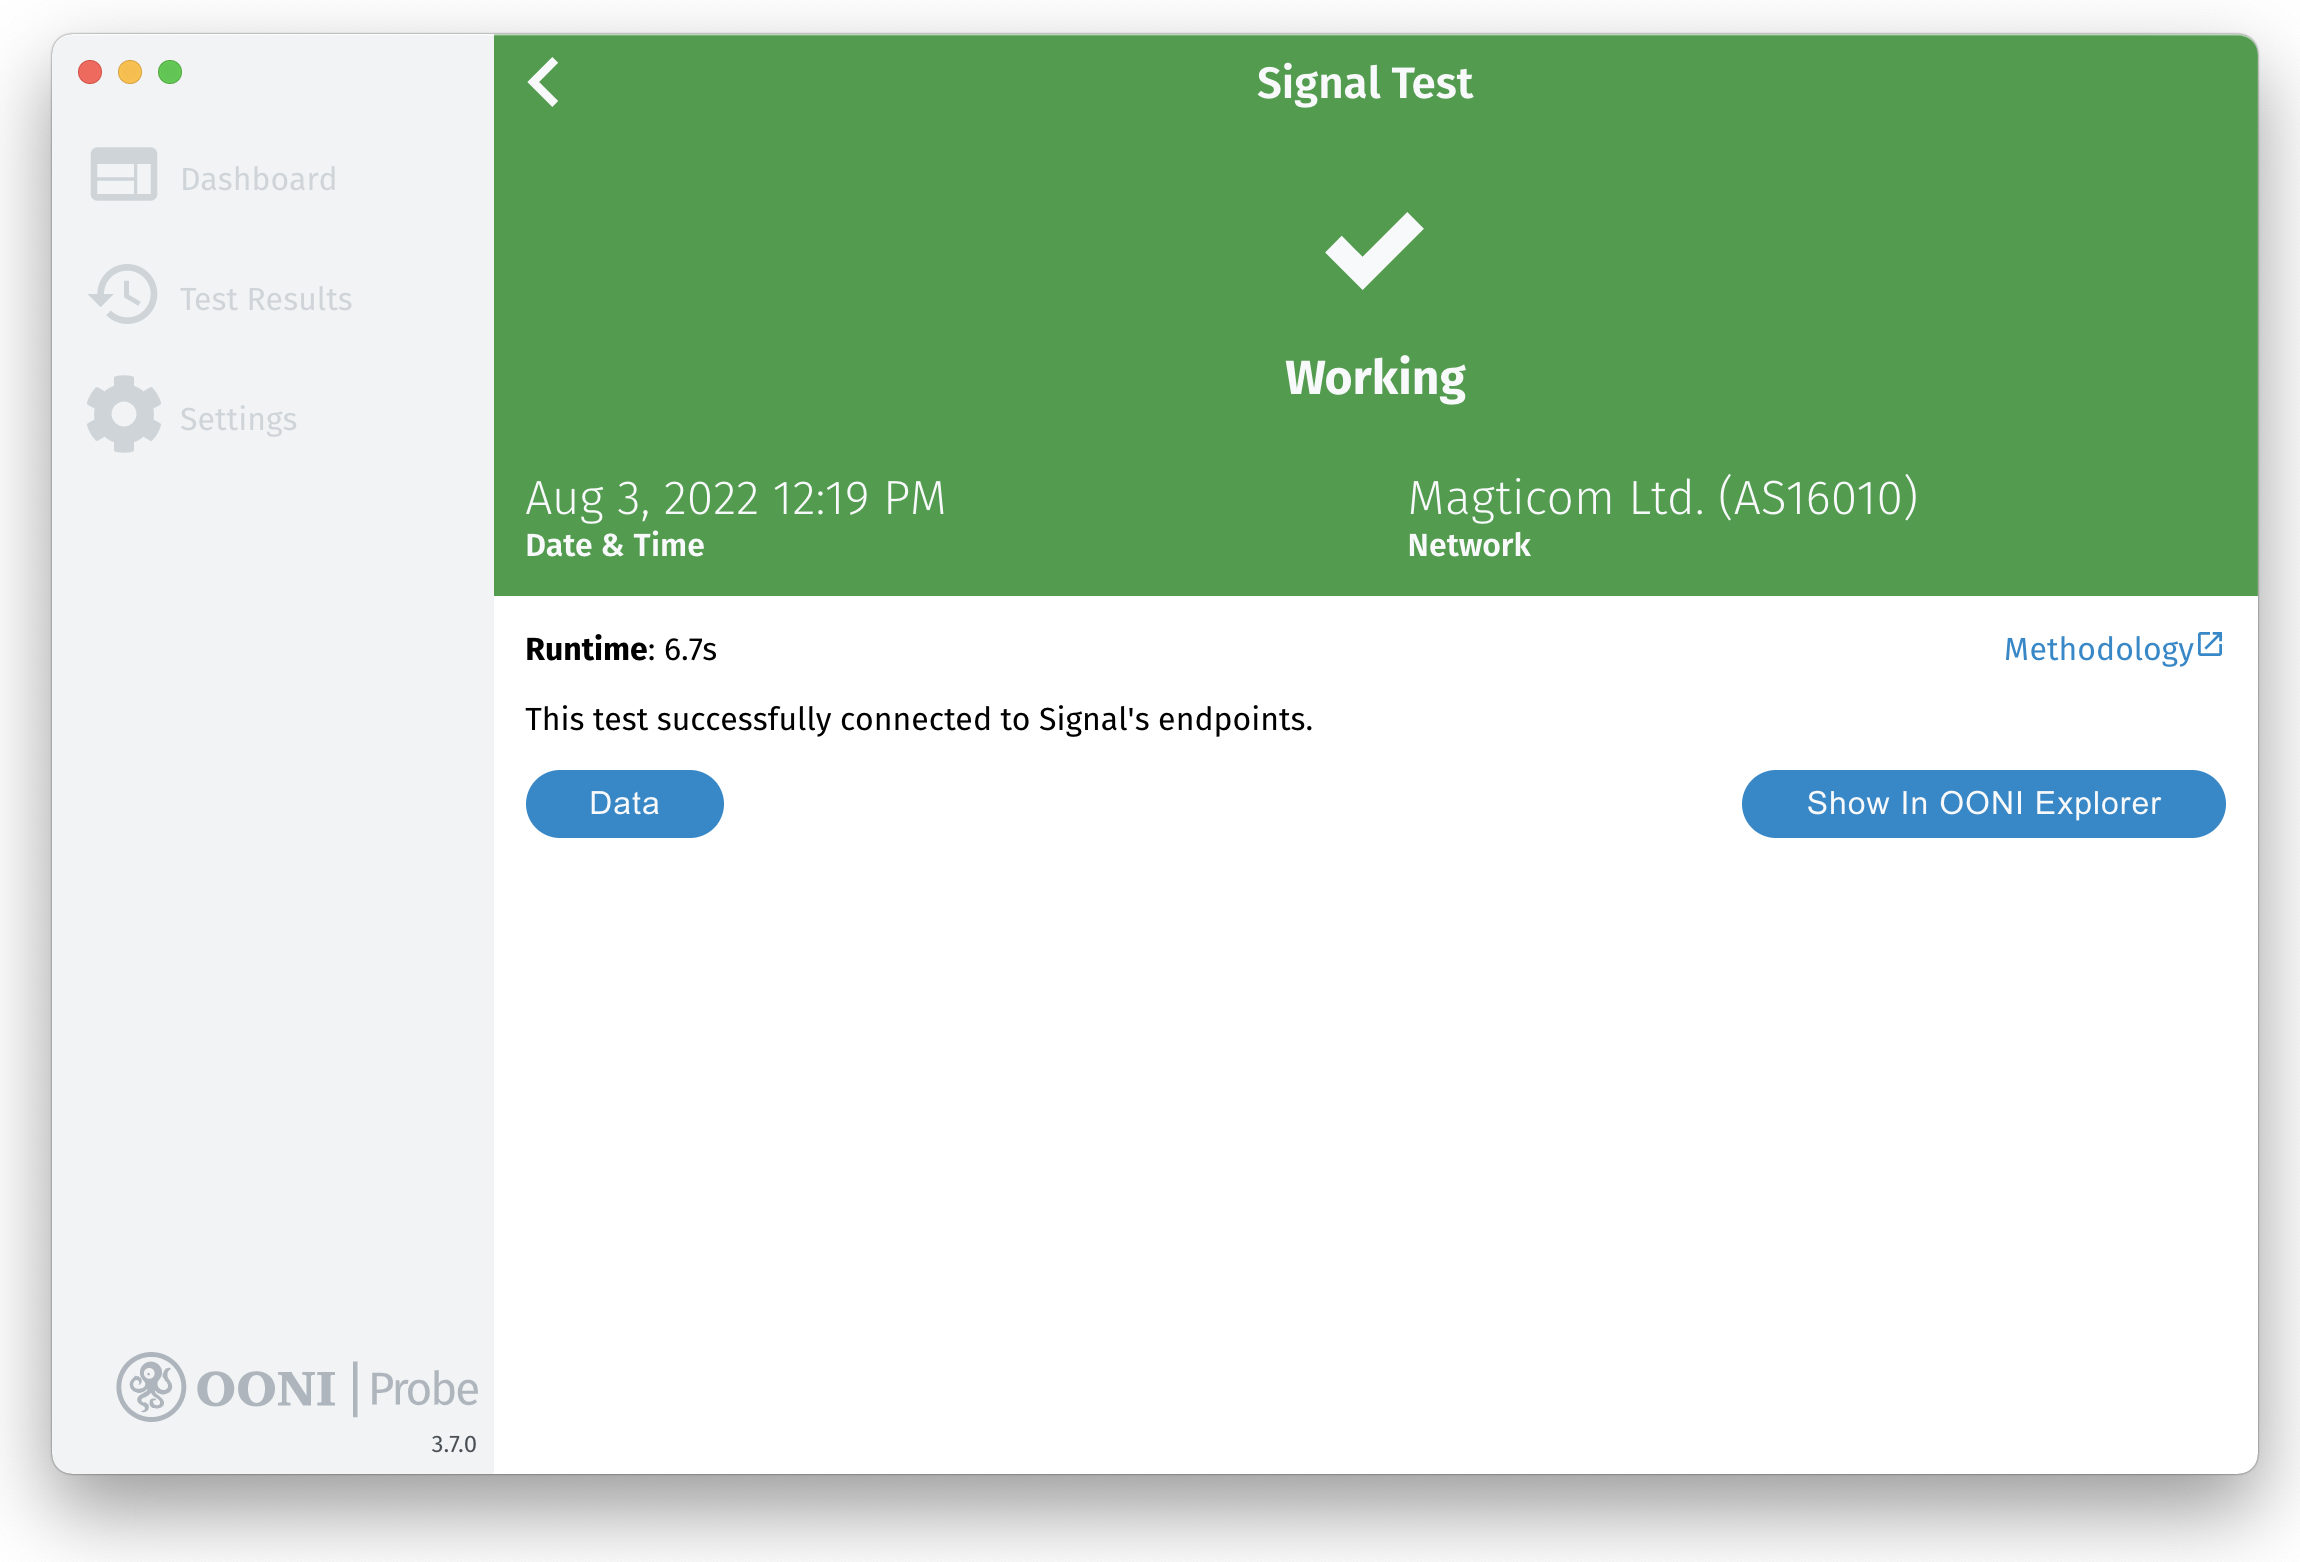Viewport: 2300px width, 1562px height.
Task: Click the Magticom Ltd. network name
Action: coord(1662,498)
